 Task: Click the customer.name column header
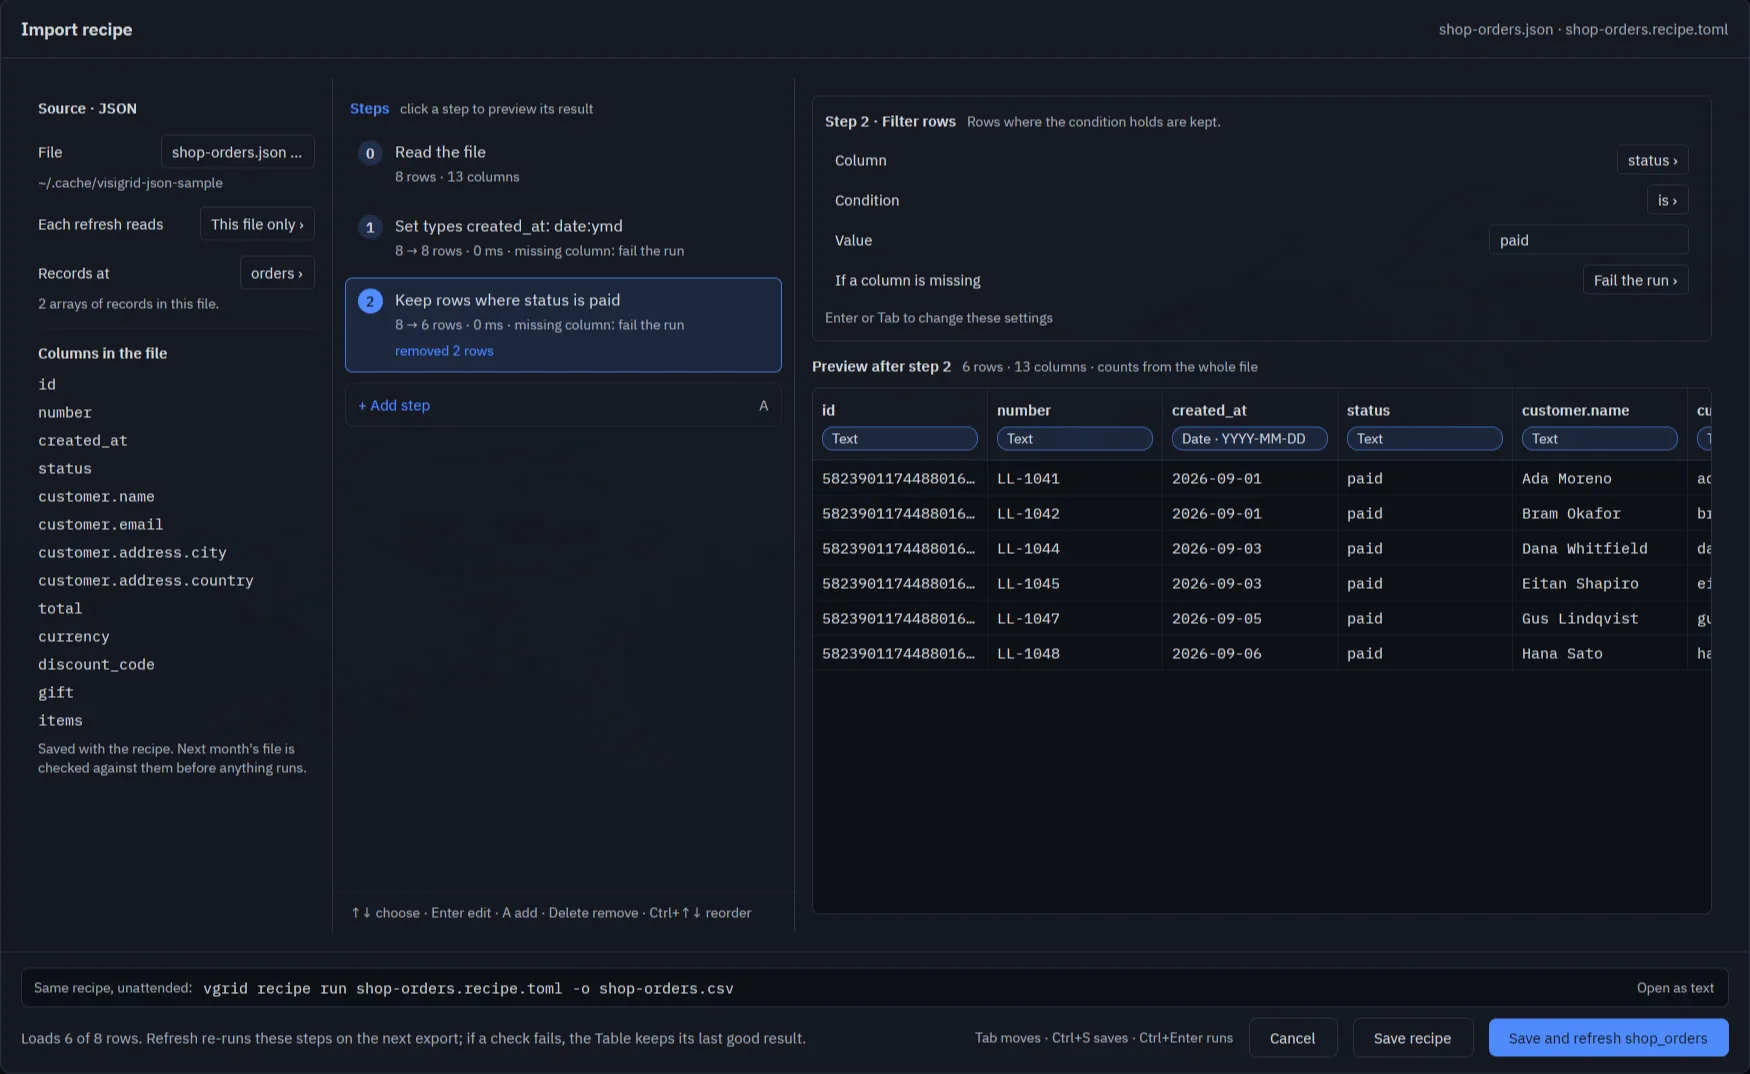pyautogui.click(x=1575, y=410)
